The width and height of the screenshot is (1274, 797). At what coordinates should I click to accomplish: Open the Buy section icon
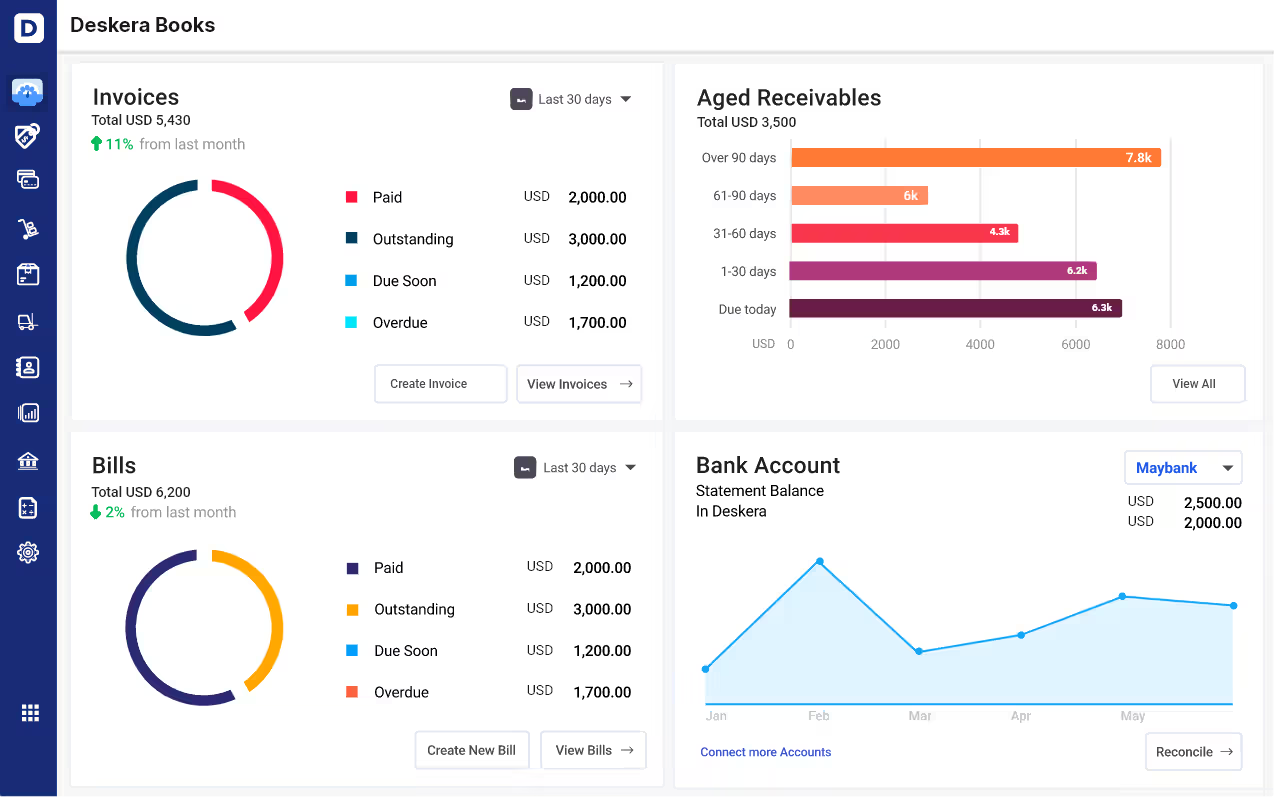[x=28, y=180]
